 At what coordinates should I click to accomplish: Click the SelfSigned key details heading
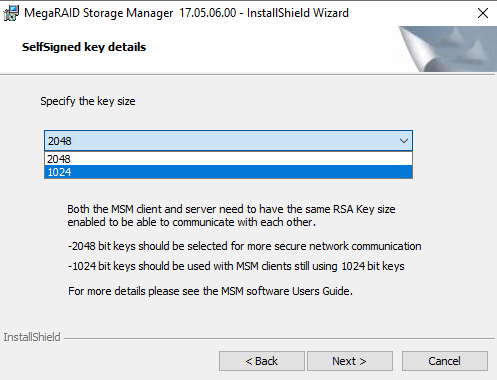click(x=84, y=47)
